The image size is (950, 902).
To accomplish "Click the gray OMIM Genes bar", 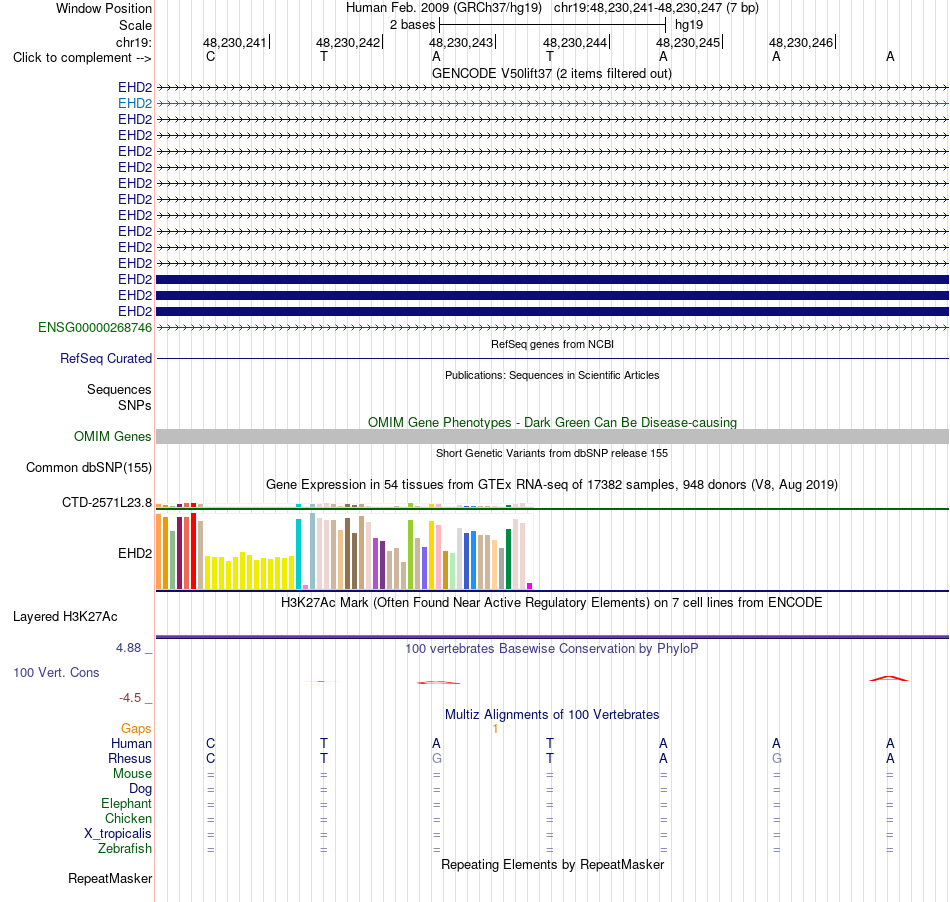I will [552, 436].
